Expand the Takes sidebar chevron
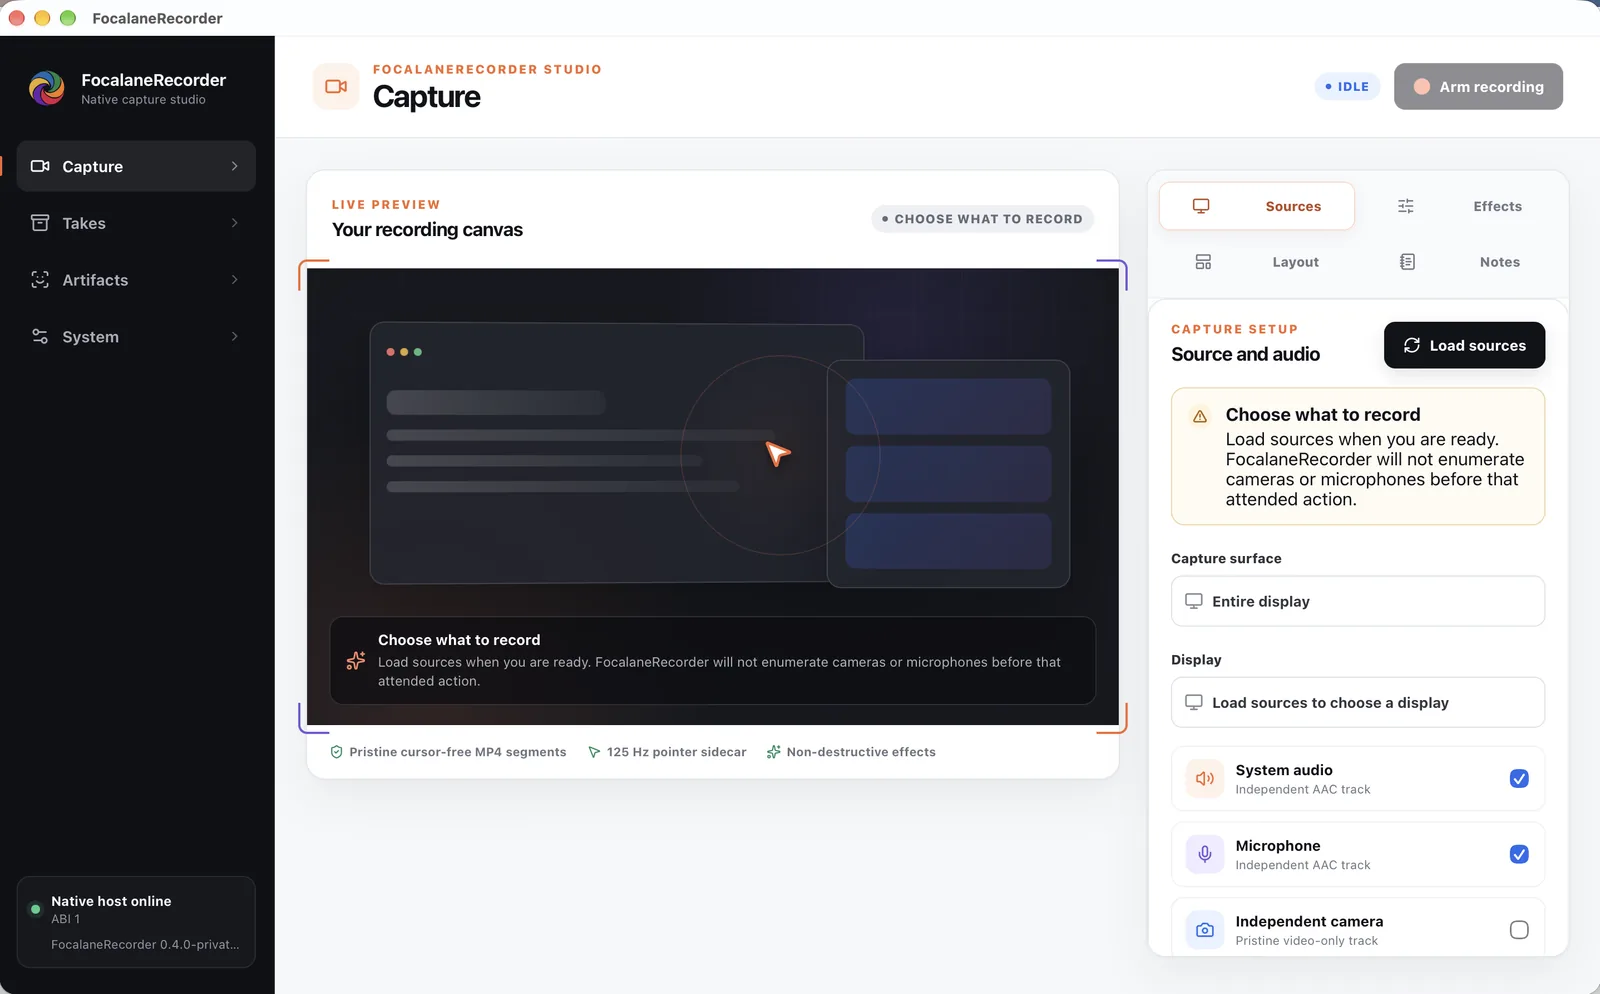Viewport: 1600px width, 994px height. pyautogui.click(x=235, y=223)
